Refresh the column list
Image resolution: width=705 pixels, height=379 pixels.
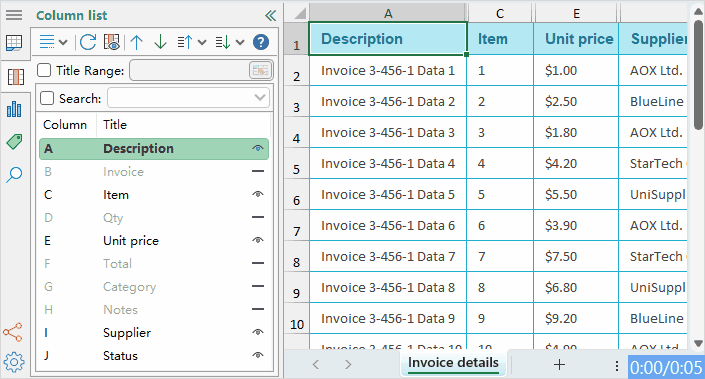(88, 42)
